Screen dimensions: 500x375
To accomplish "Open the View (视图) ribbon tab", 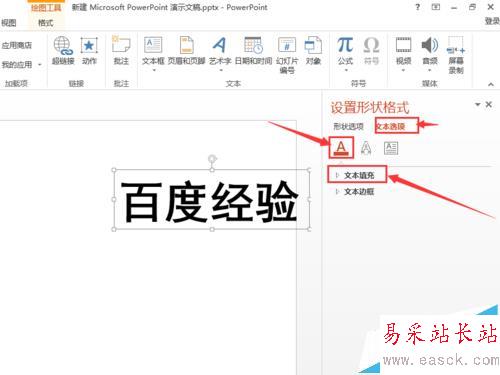I will 9,23.
